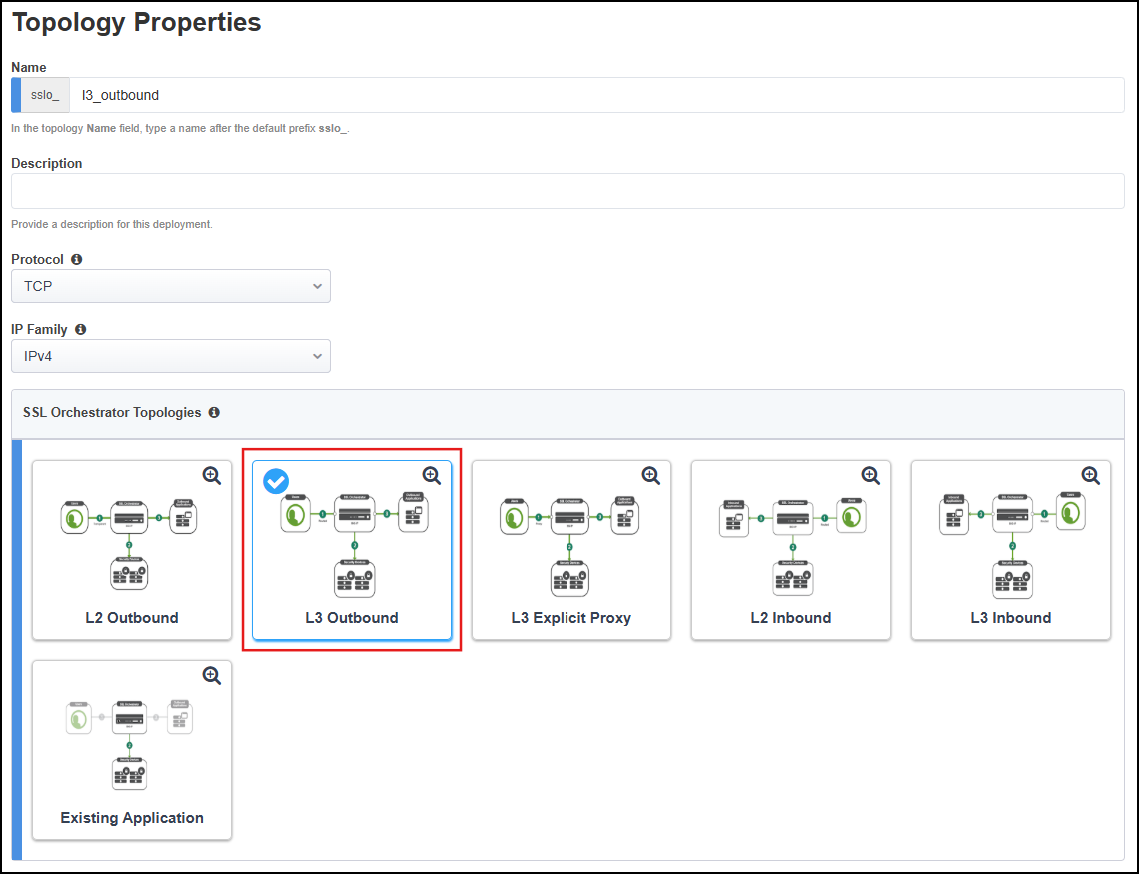Click the blue checkmark on L3 Outbound
Screen dimensions: 1139x874
pyautogui.click(x=276, y=481)
